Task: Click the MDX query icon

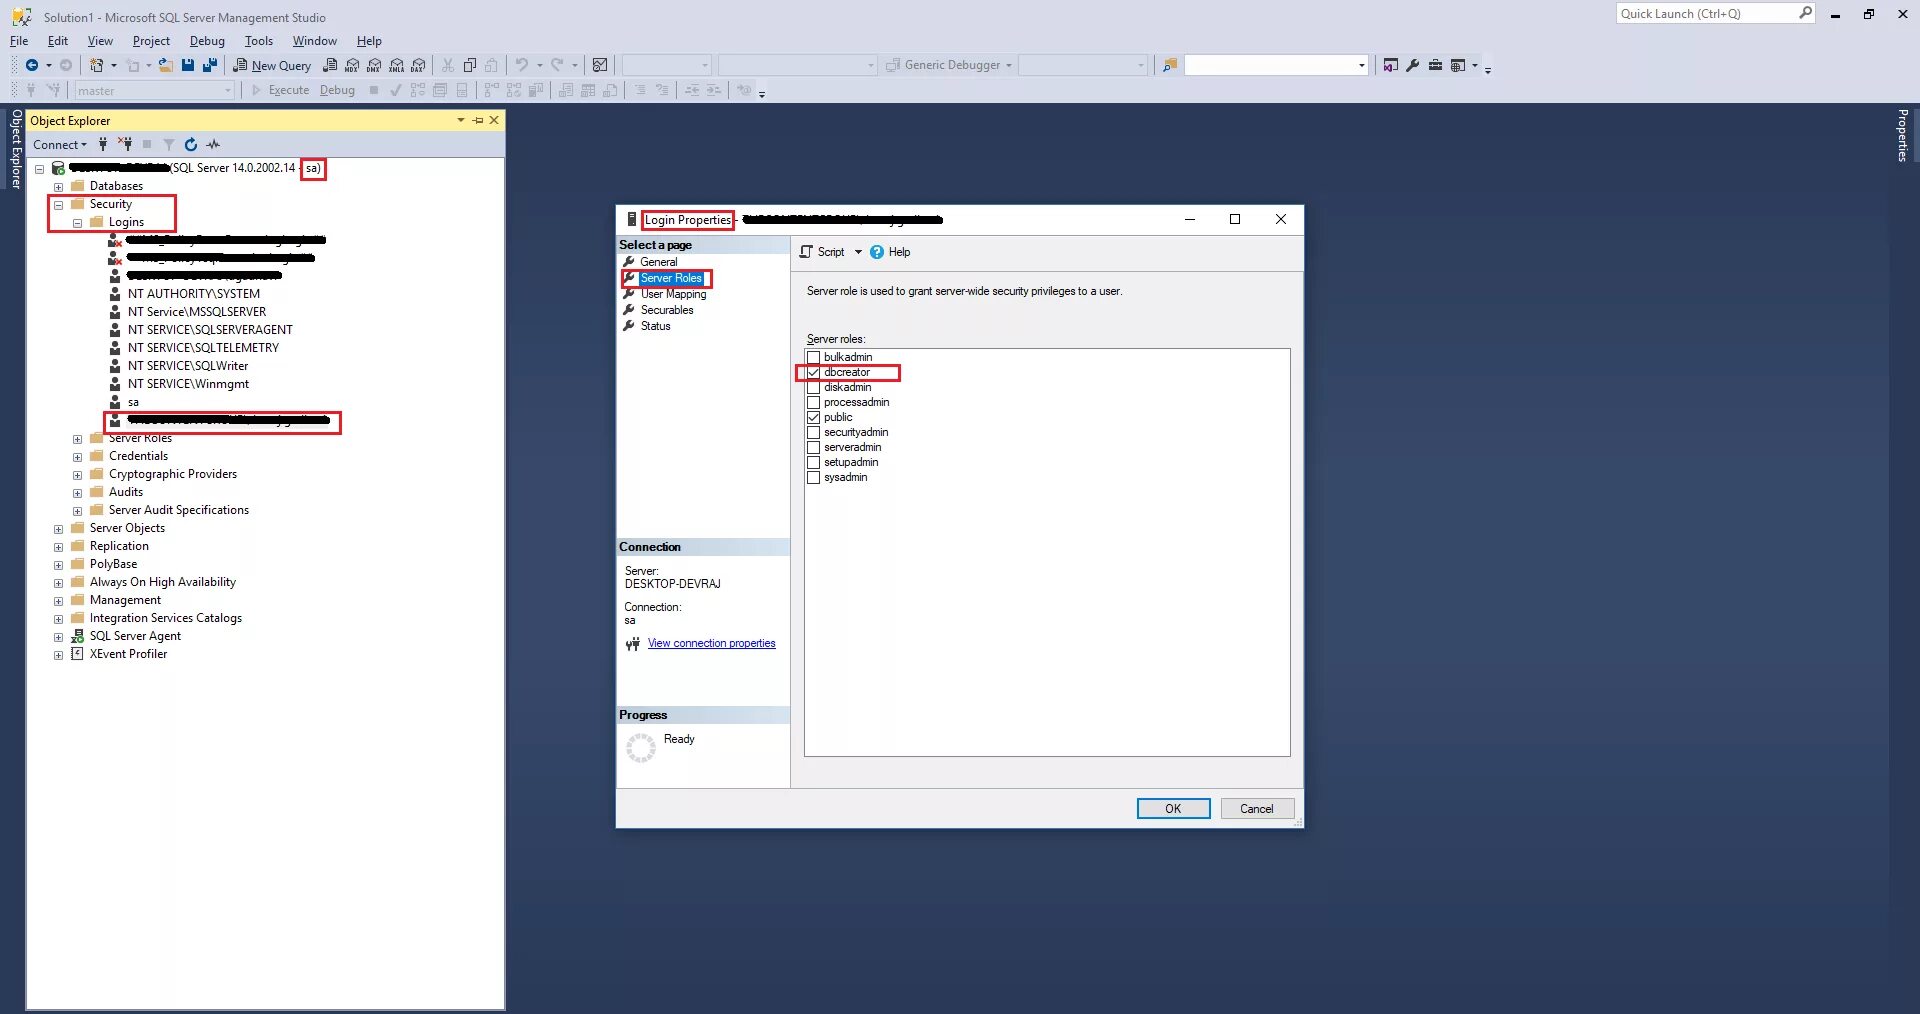Action: (x=352, y=65)
